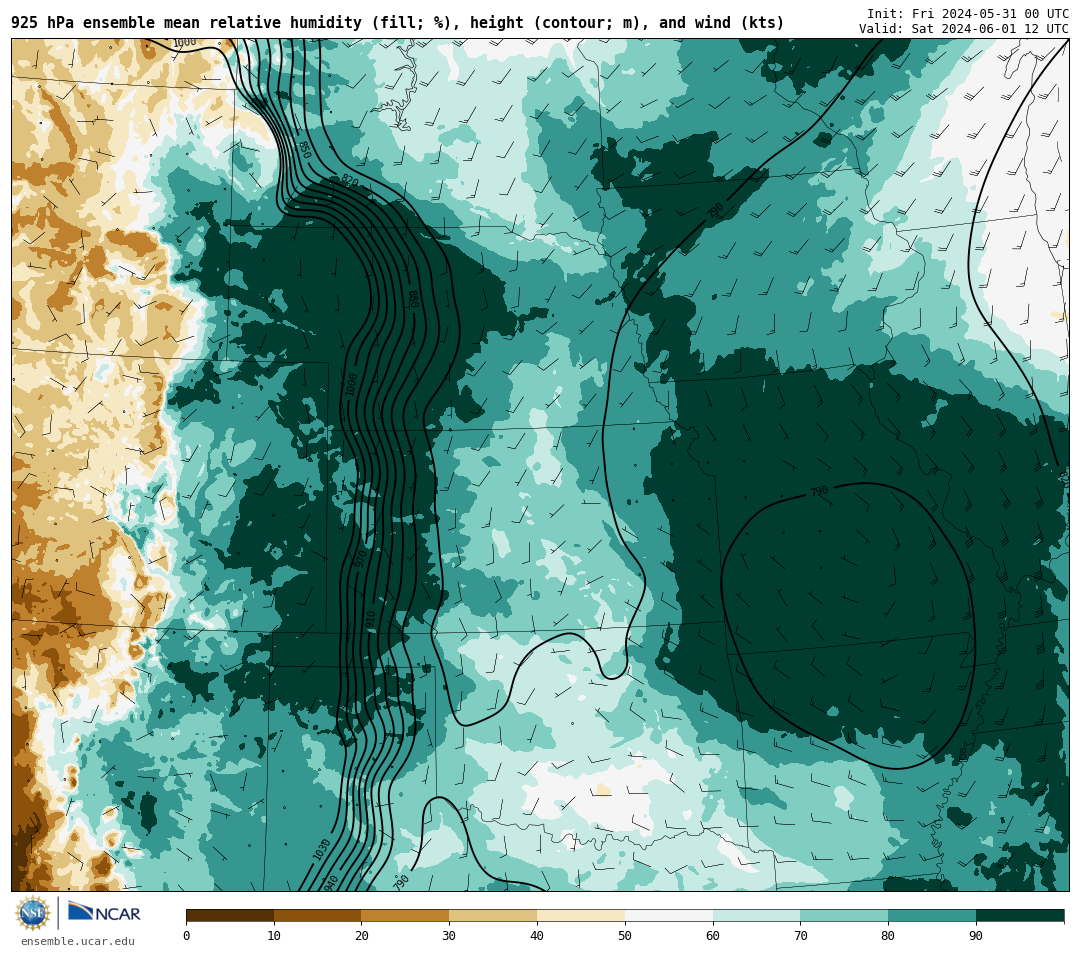Click the 50-60 white colorbar segment
Screen dimensions: 1080x954
point(669,915)
